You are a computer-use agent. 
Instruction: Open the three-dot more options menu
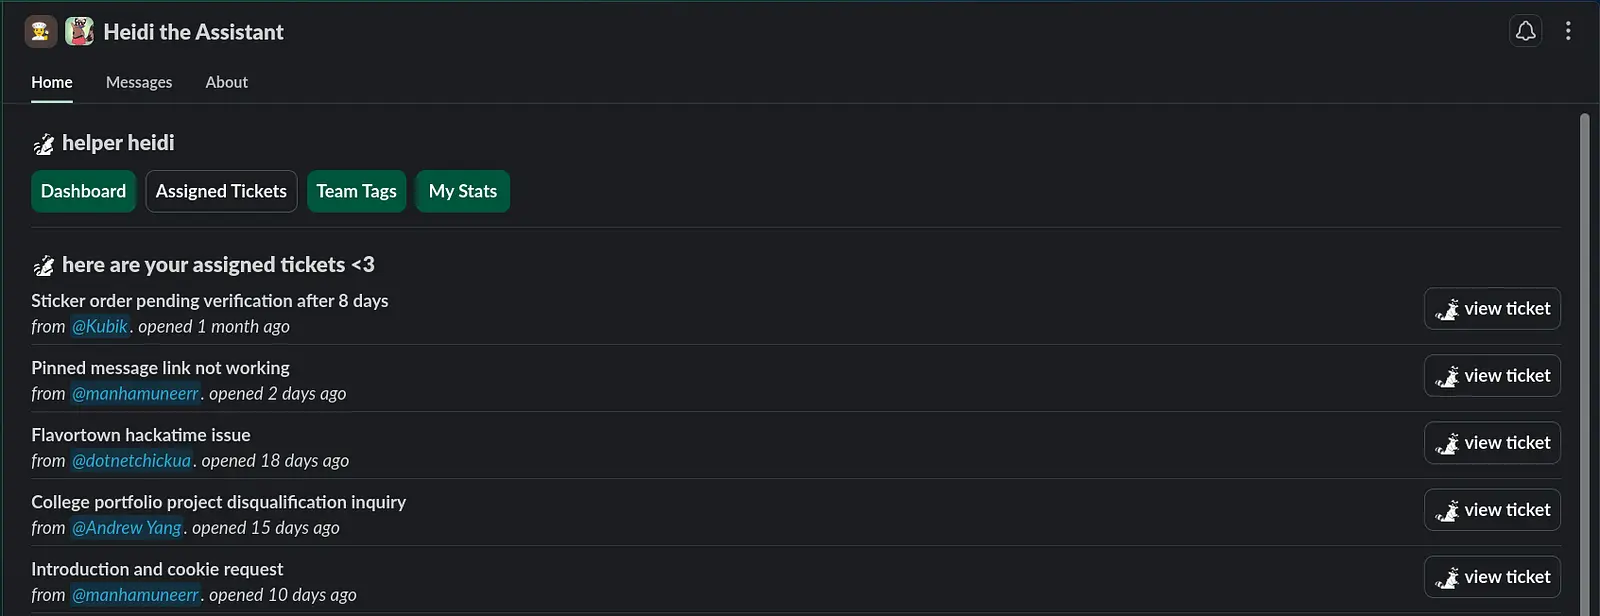pyautogui.click(x=1568, y=32)
